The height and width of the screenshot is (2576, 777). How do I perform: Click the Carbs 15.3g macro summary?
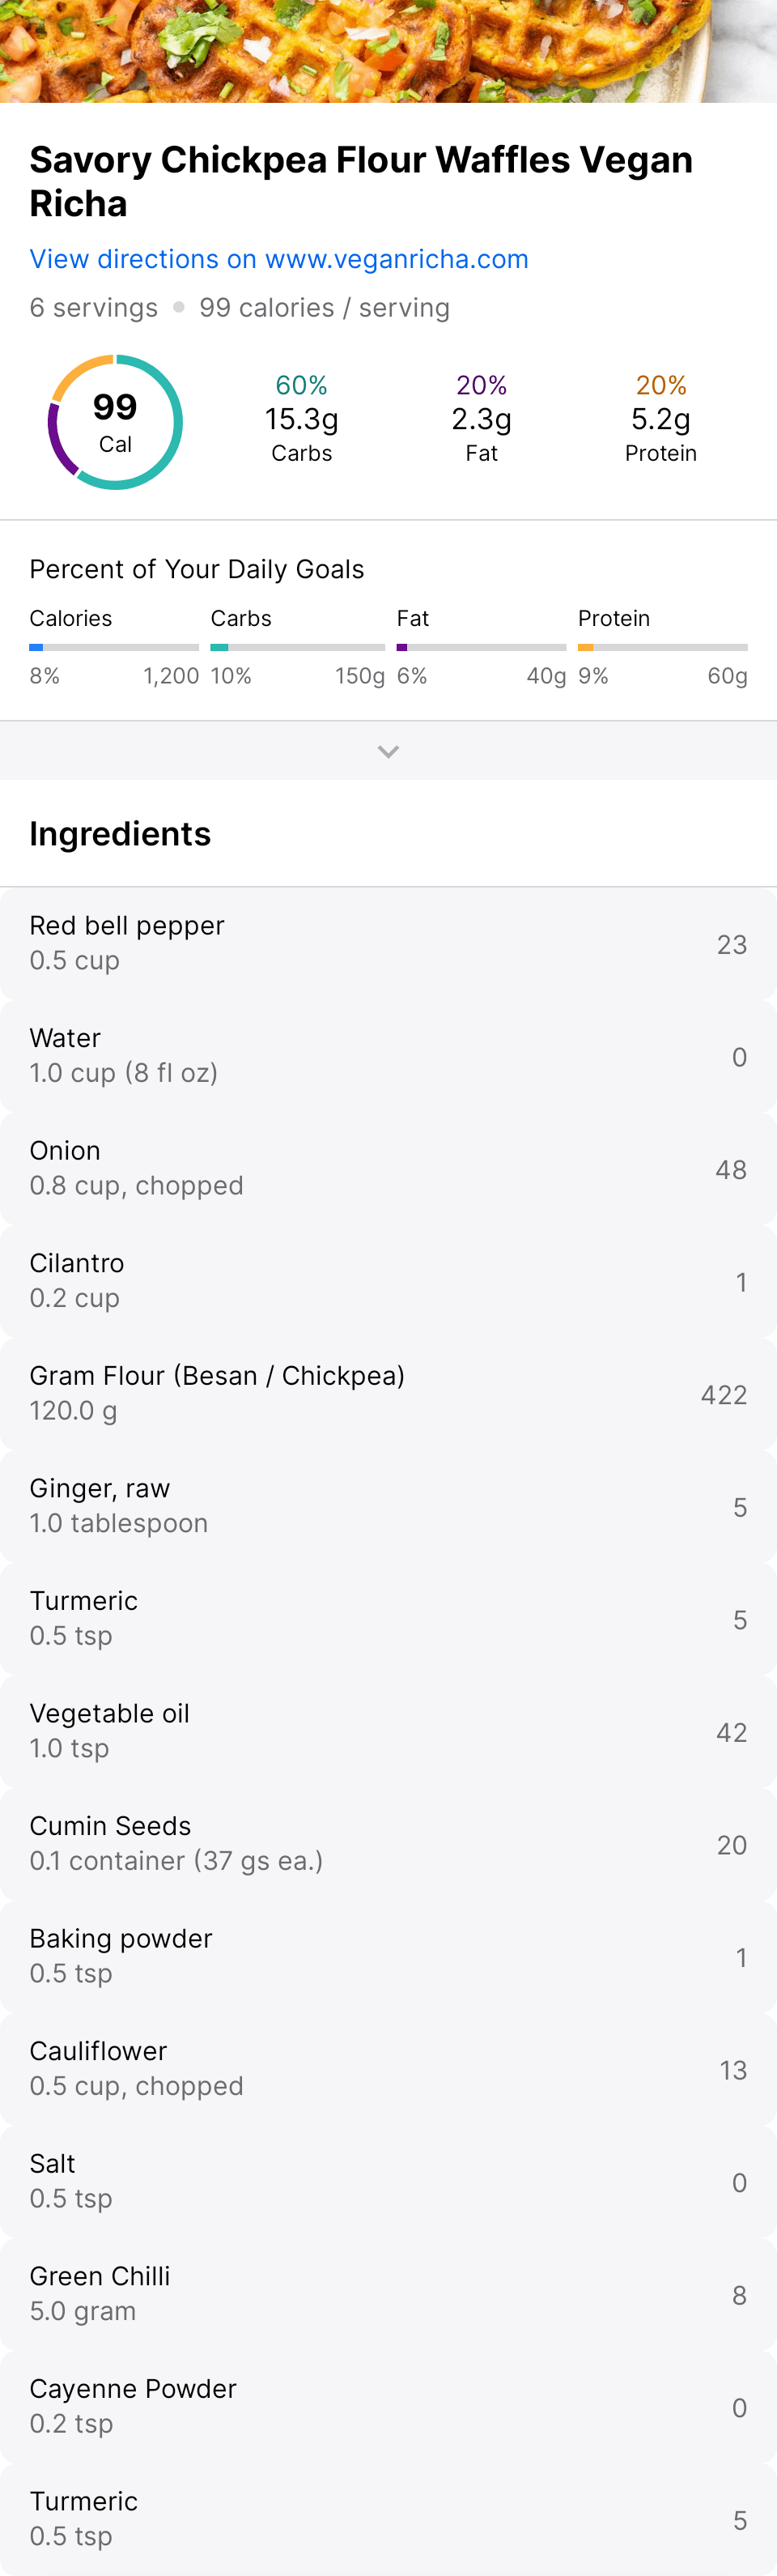click(301, 419)
